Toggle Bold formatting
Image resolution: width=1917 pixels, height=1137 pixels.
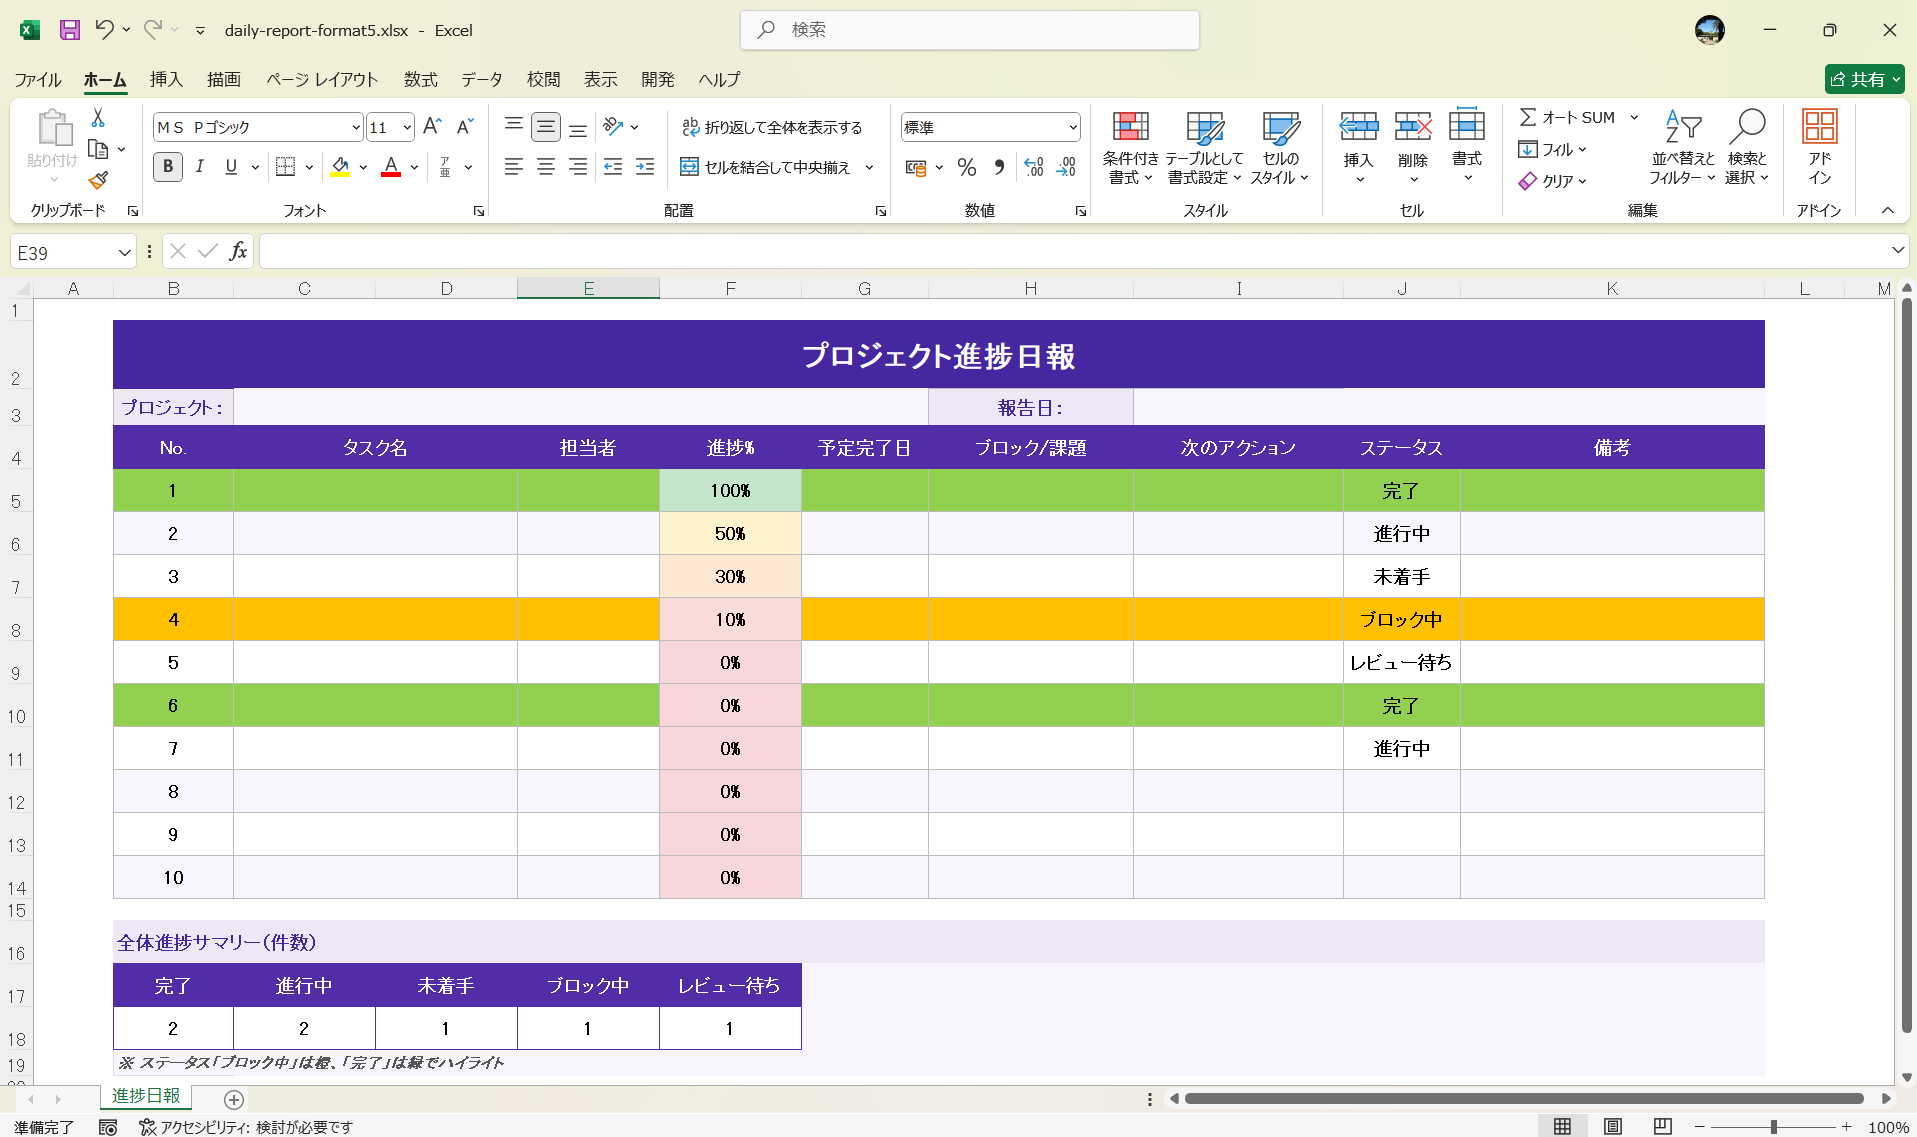(x=168, y=167)
